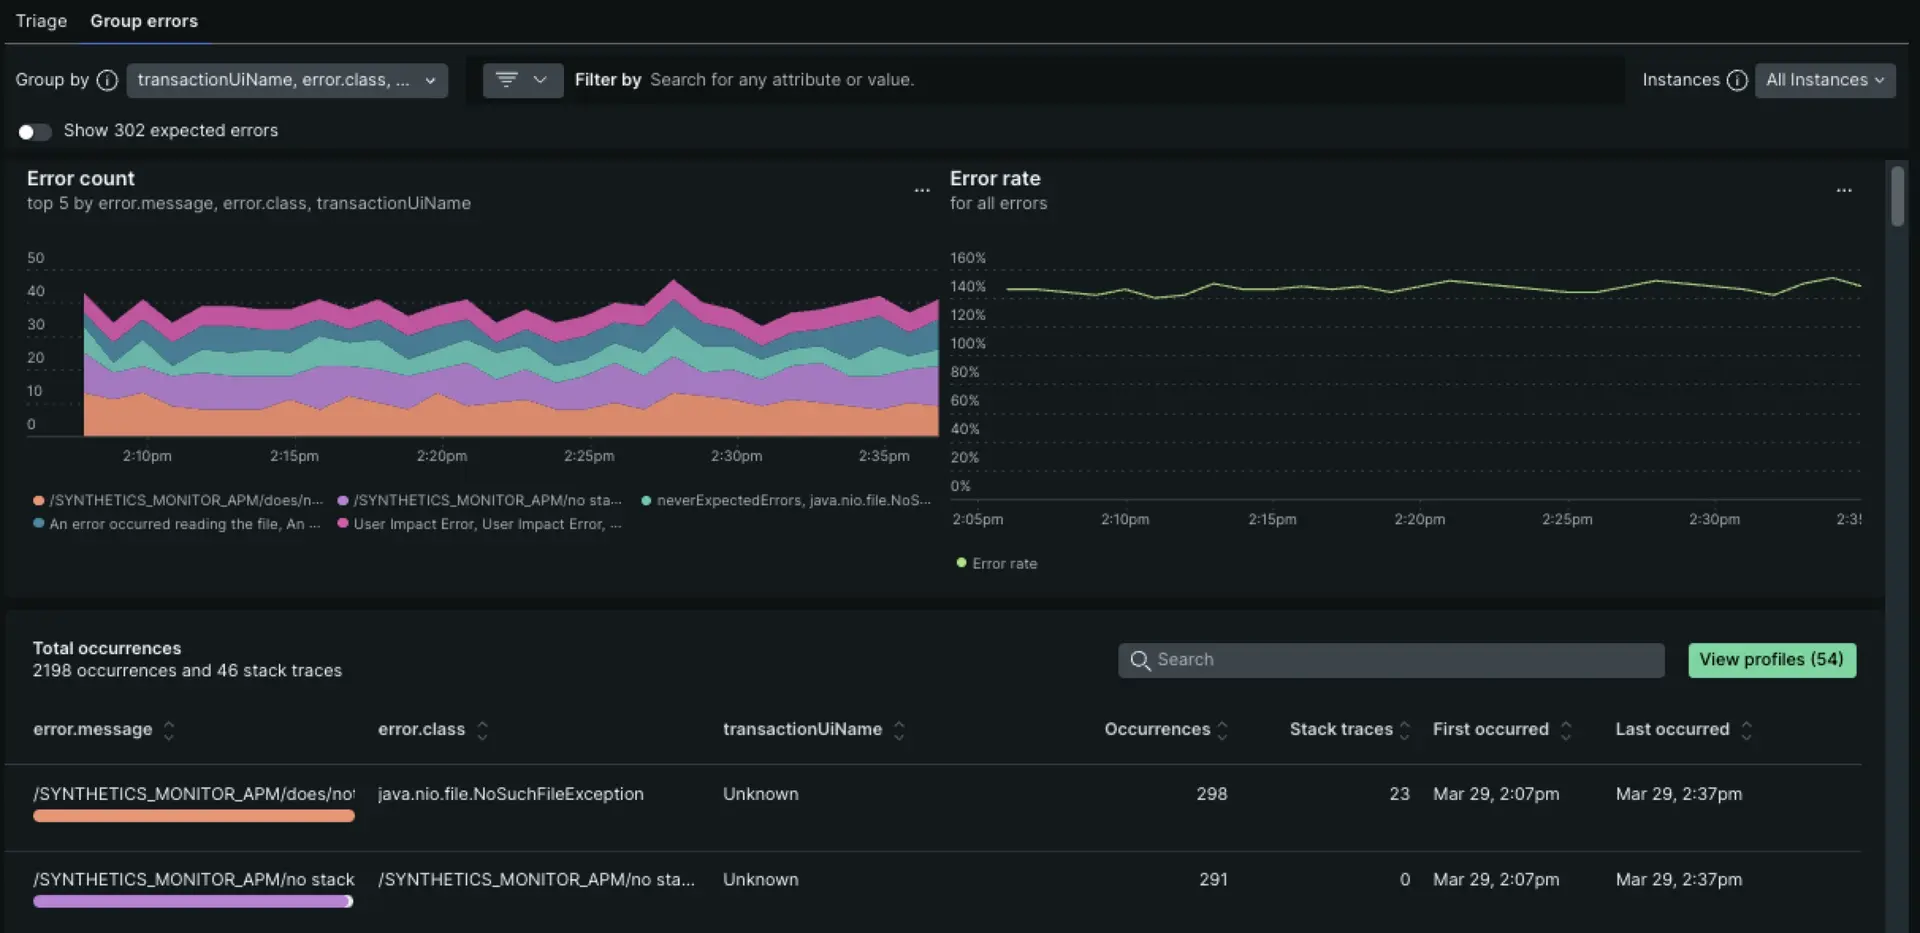Sort table by Occurrences column
This screenshot has height=933, width=1920.
1222,730
